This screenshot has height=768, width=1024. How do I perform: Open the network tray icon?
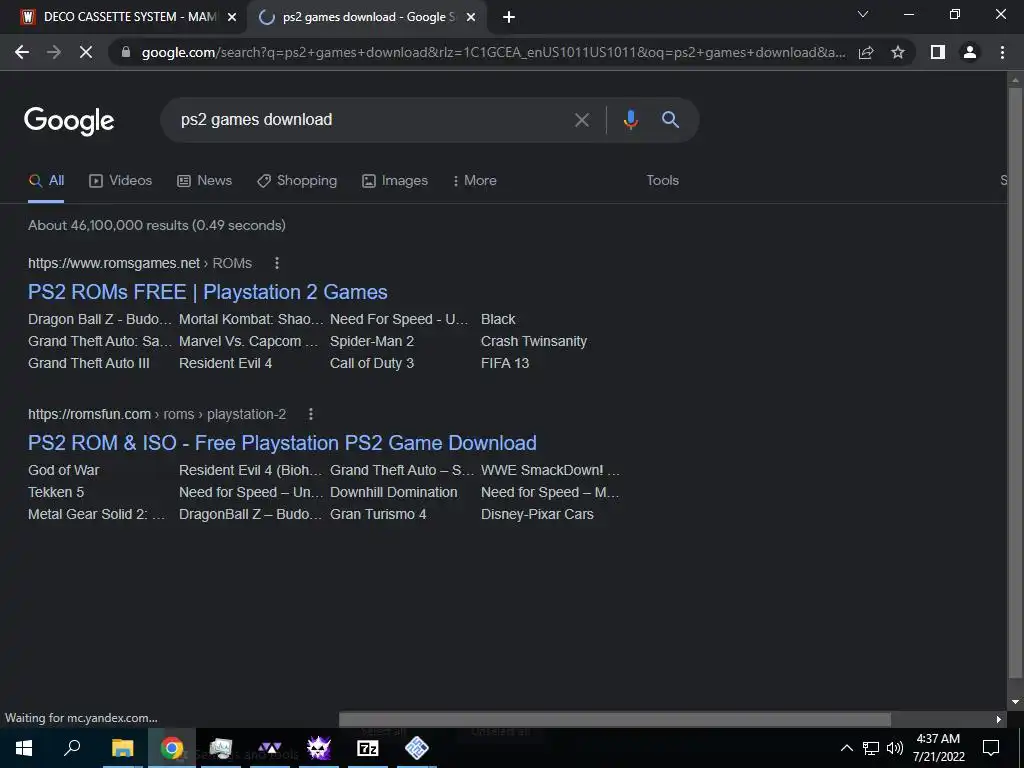coord(871,748)
